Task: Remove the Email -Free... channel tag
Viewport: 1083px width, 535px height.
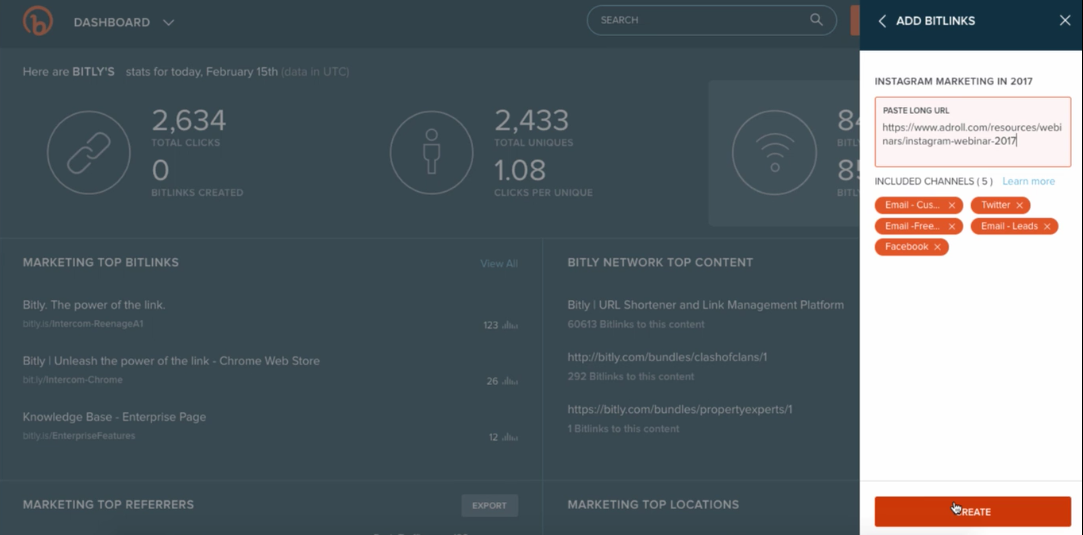Action: pyautogui.click(x=952, y=226)
